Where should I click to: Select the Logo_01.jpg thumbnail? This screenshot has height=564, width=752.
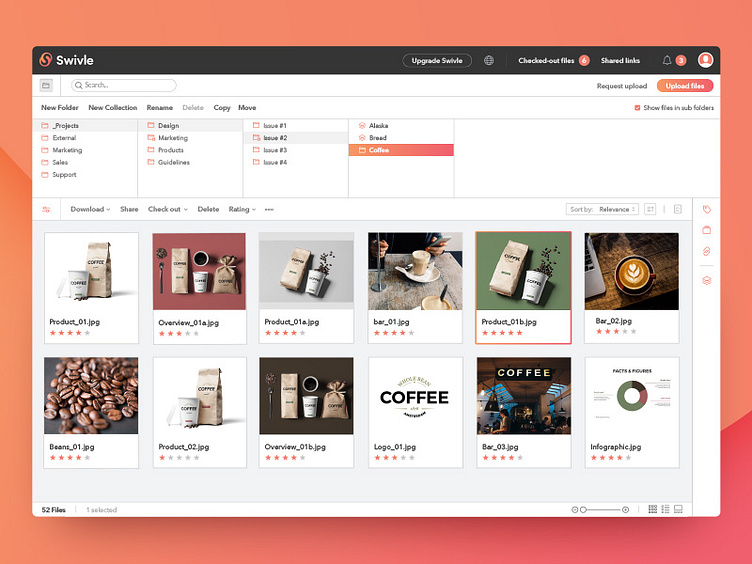(415, 396)
